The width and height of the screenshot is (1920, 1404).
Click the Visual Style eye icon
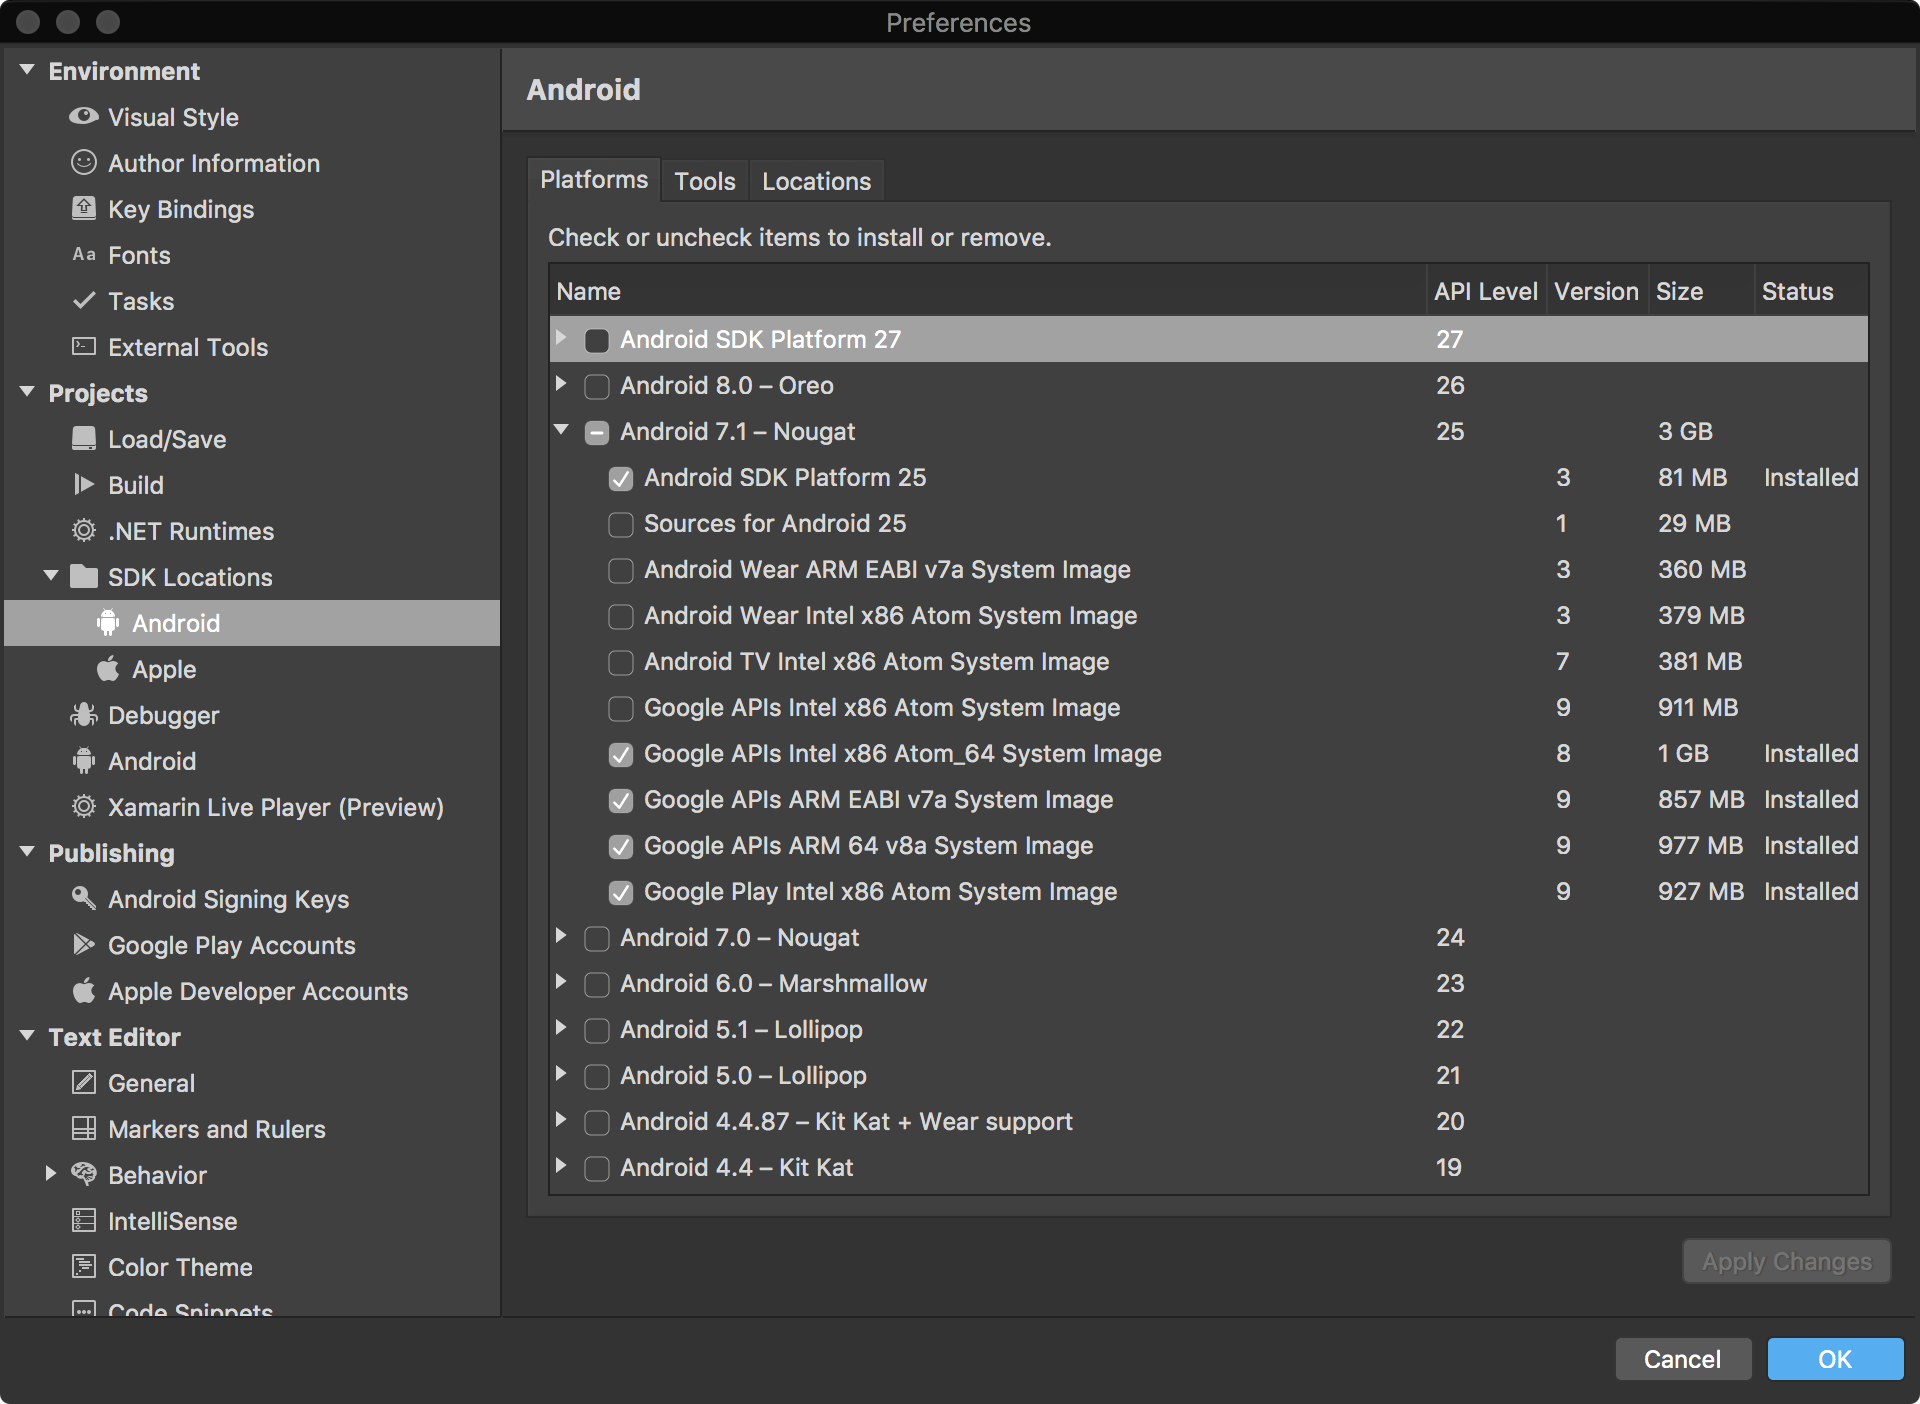click(x=84, y=117)
